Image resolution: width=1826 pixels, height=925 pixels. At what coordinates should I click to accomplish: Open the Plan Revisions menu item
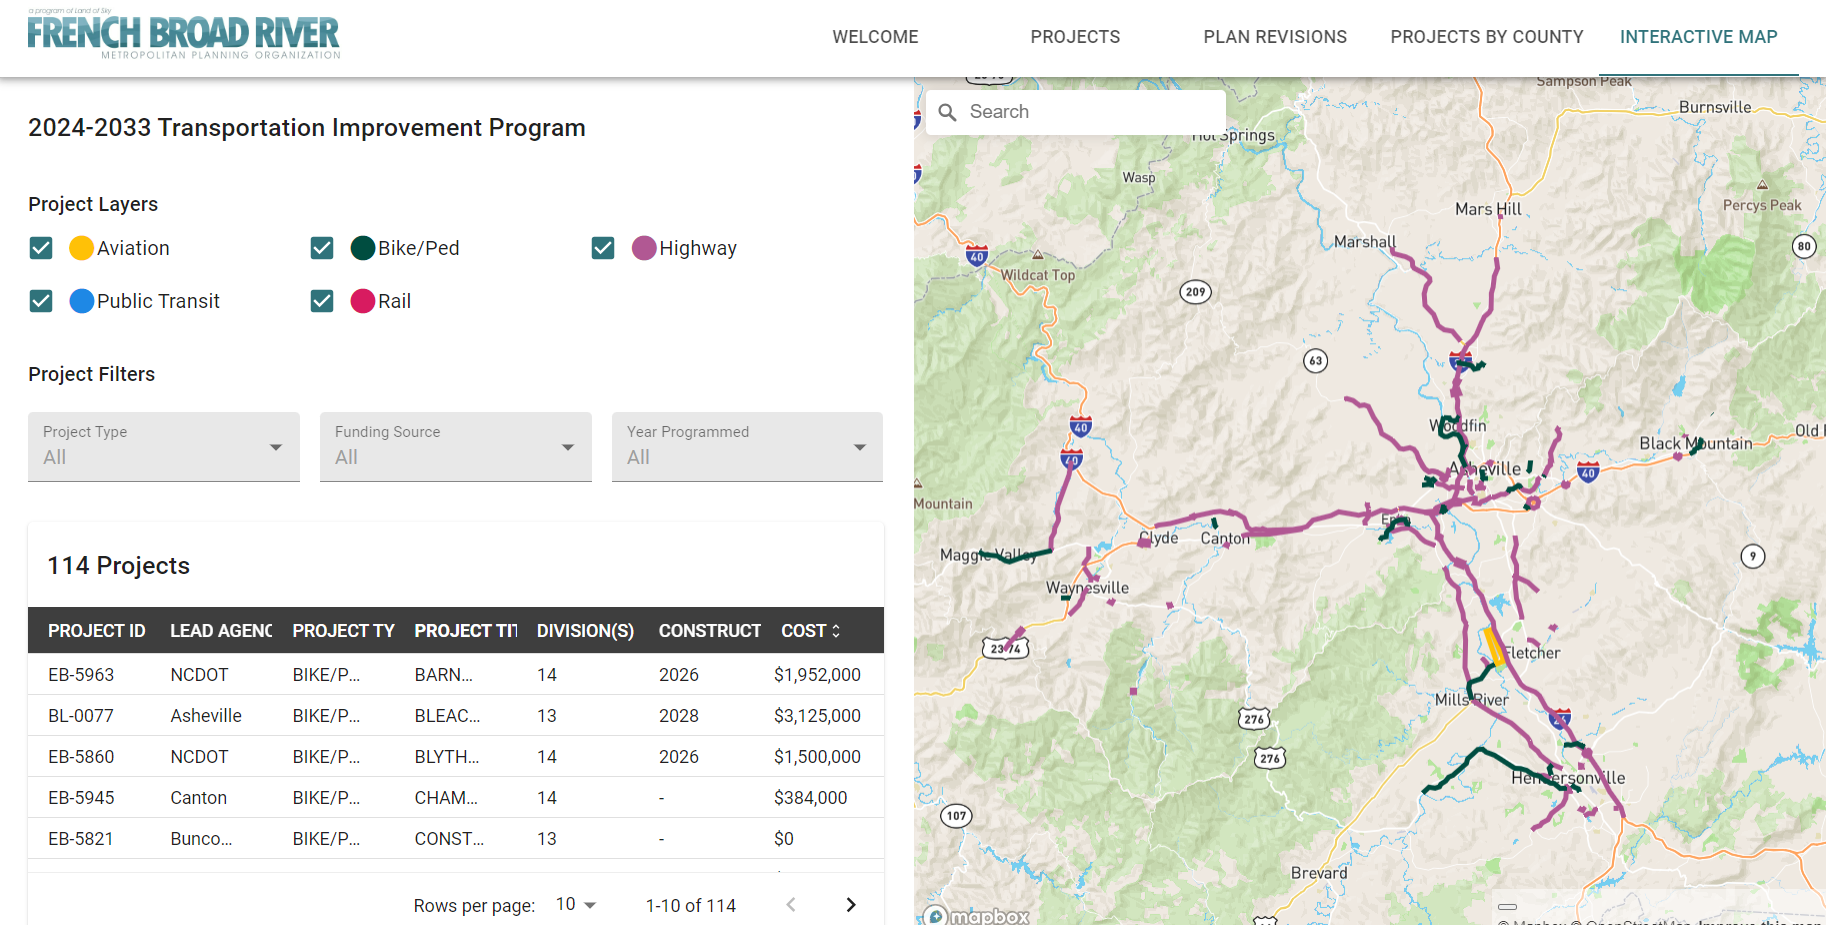[1275, 37]
